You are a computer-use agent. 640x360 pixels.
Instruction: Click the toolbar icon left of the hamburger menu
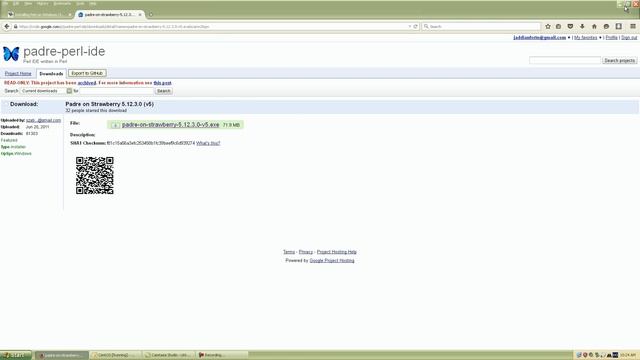coord(619,26)
